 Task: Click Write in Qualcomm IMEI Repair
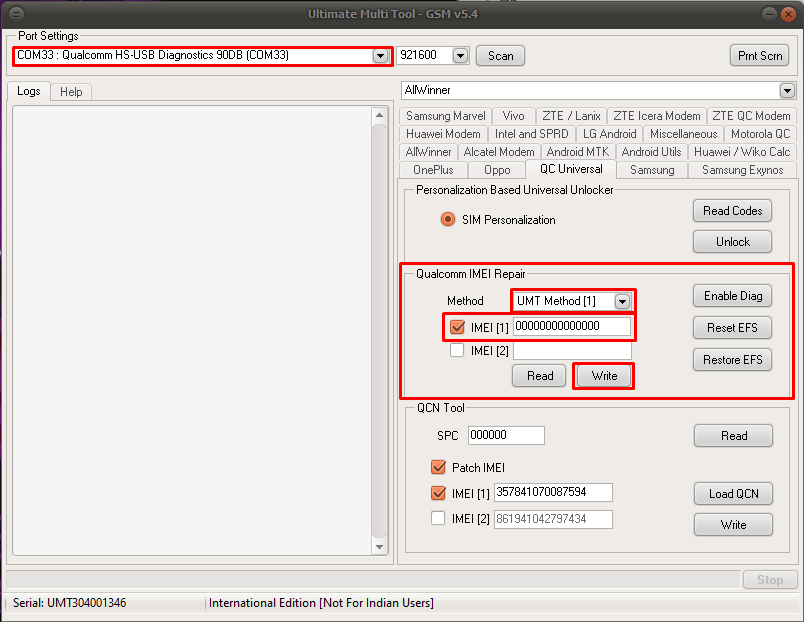pyautogui.click(x=604, y=376)
